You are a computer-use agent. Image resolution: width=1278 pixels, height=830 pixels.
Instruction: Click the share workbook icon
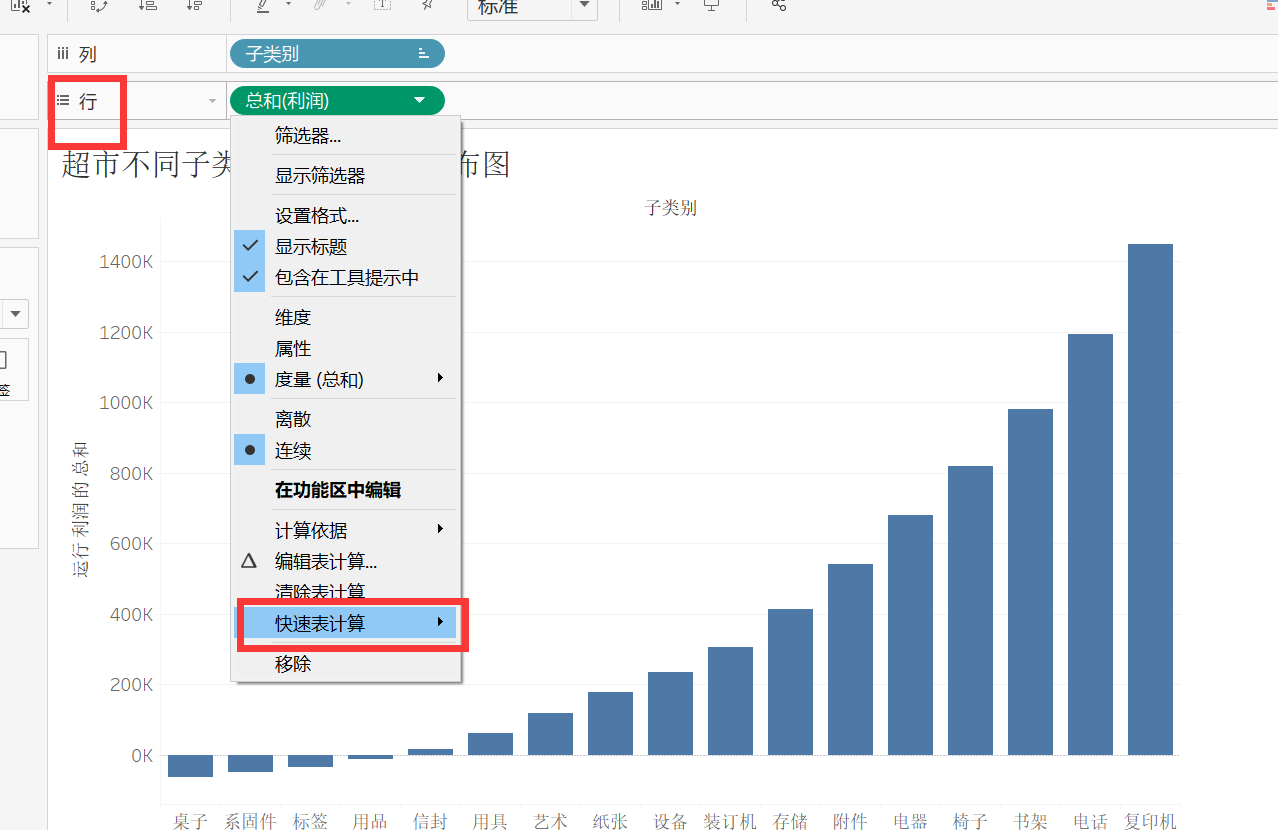tap(779, 5)
